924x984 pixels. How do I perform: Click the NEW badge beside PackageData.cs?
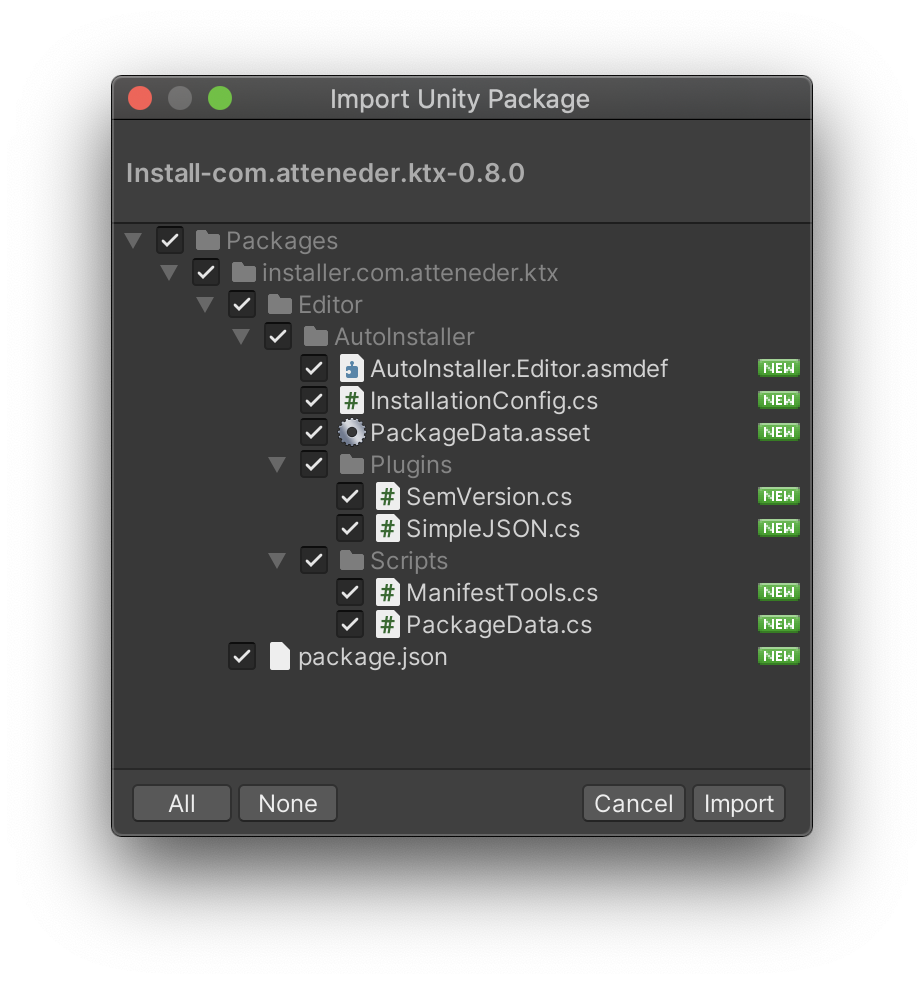coord(778,624)
